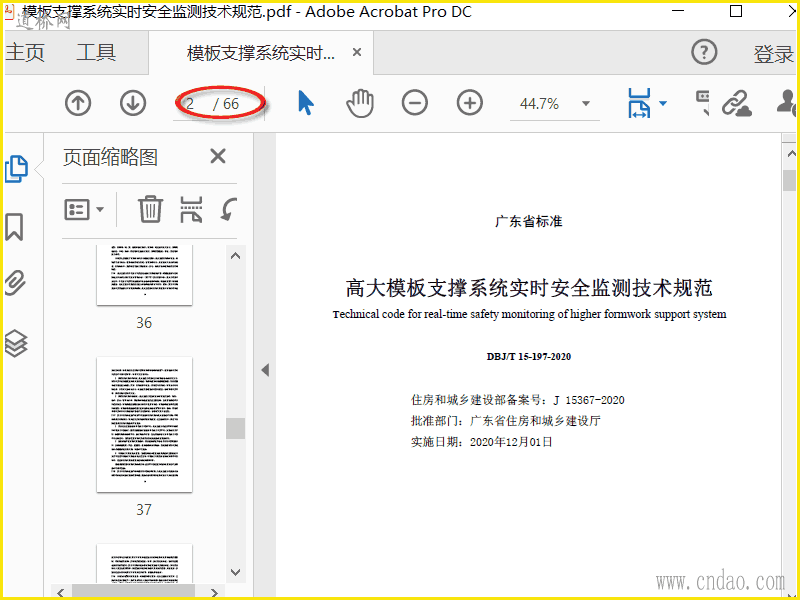Open the bookmarks panel icon
The image size is (800, 600).
14,227
